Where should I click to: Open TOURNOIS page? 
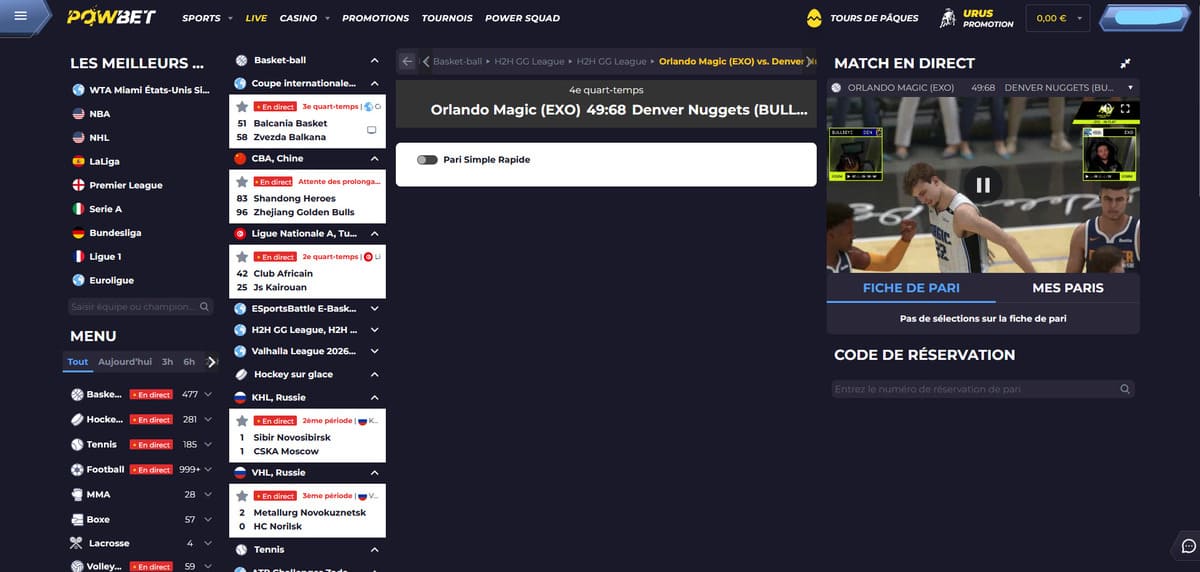tap(447, 18)
